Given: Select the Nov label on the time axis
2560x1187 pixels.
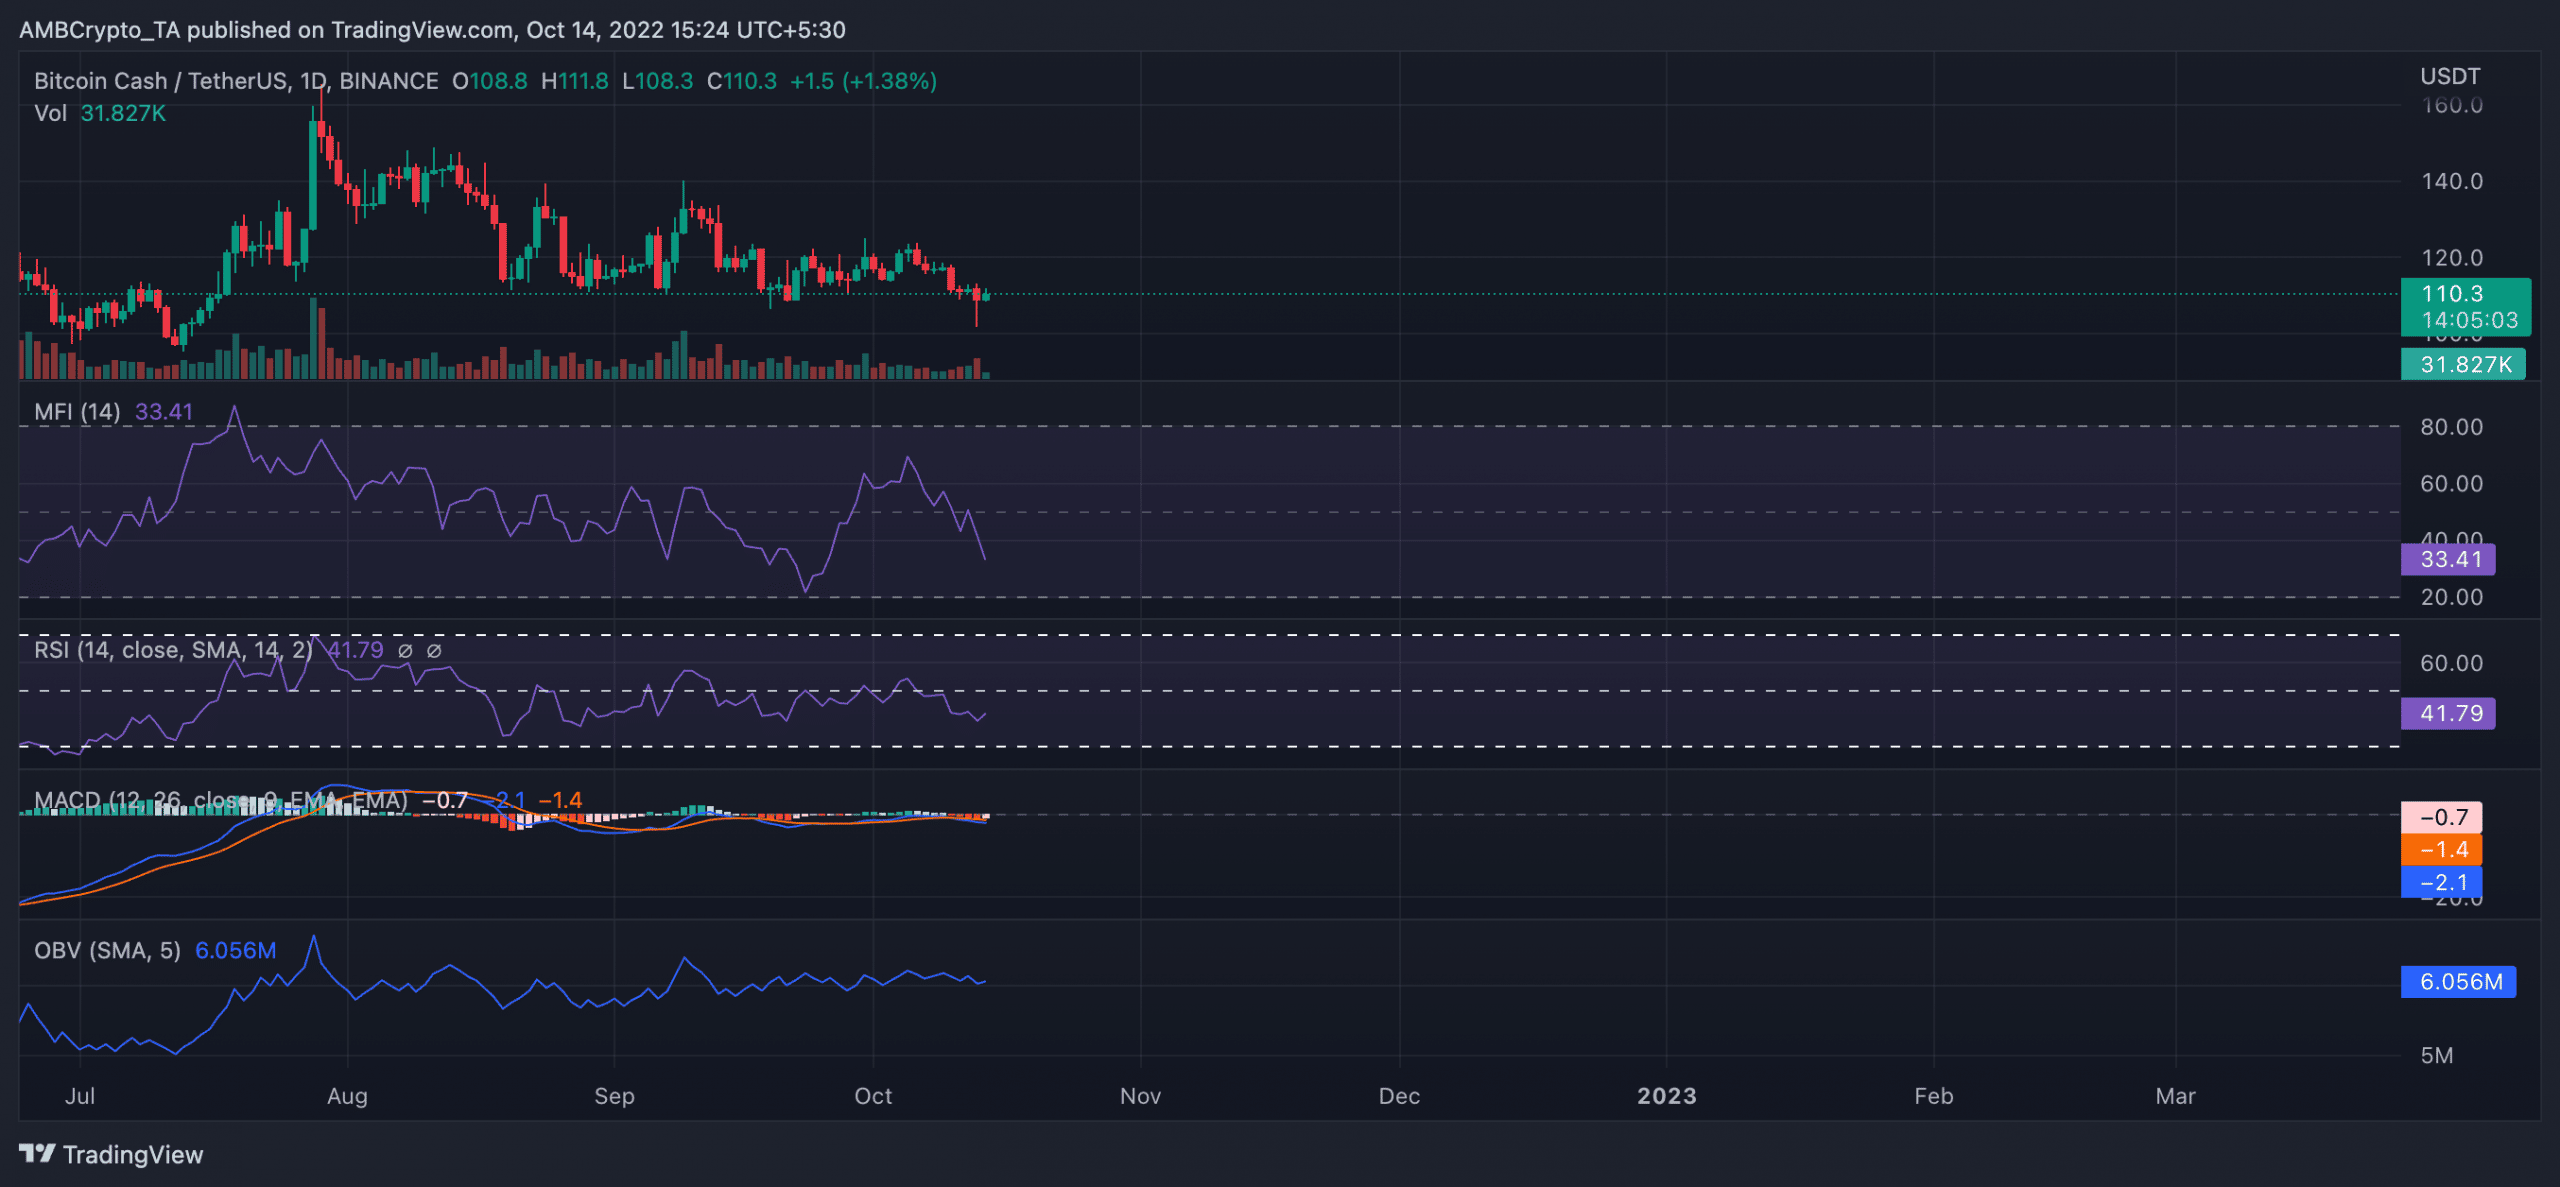Looking at the screenshot, I should point(1140,1096).
